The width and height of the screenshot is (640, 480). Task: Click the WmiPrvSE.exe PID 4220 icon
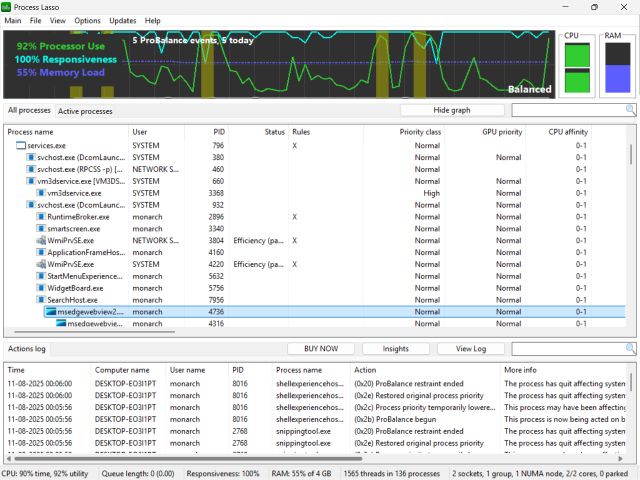point(41,264)
